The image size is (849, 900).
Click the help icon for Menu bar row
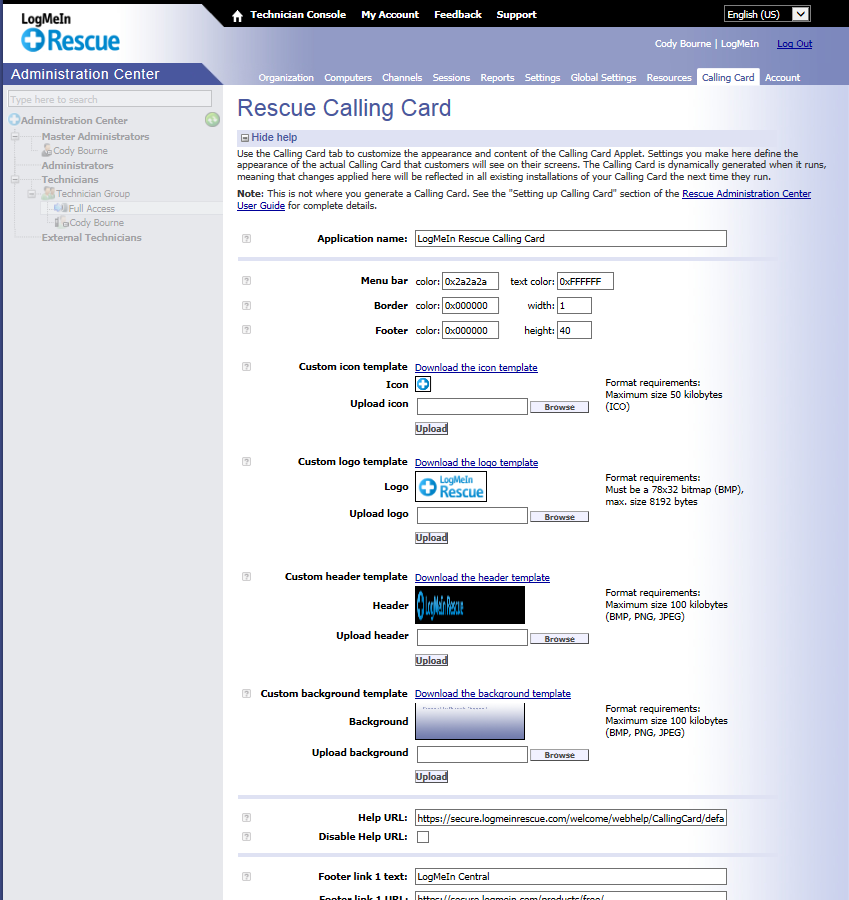[246, 281]
